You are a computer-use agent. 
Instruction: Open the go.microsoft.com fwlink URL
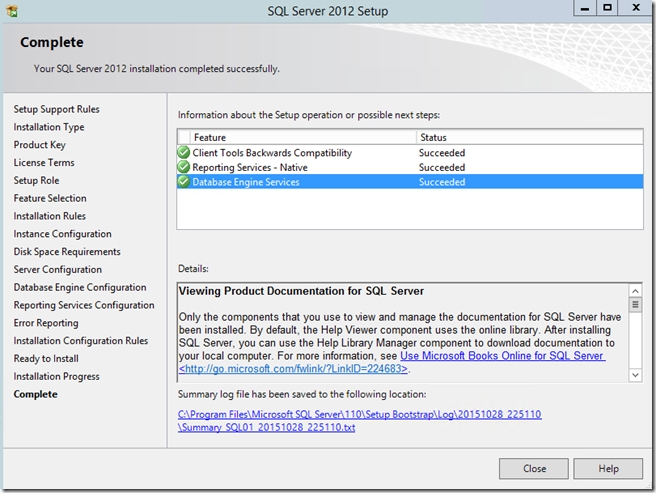(293, 369)
